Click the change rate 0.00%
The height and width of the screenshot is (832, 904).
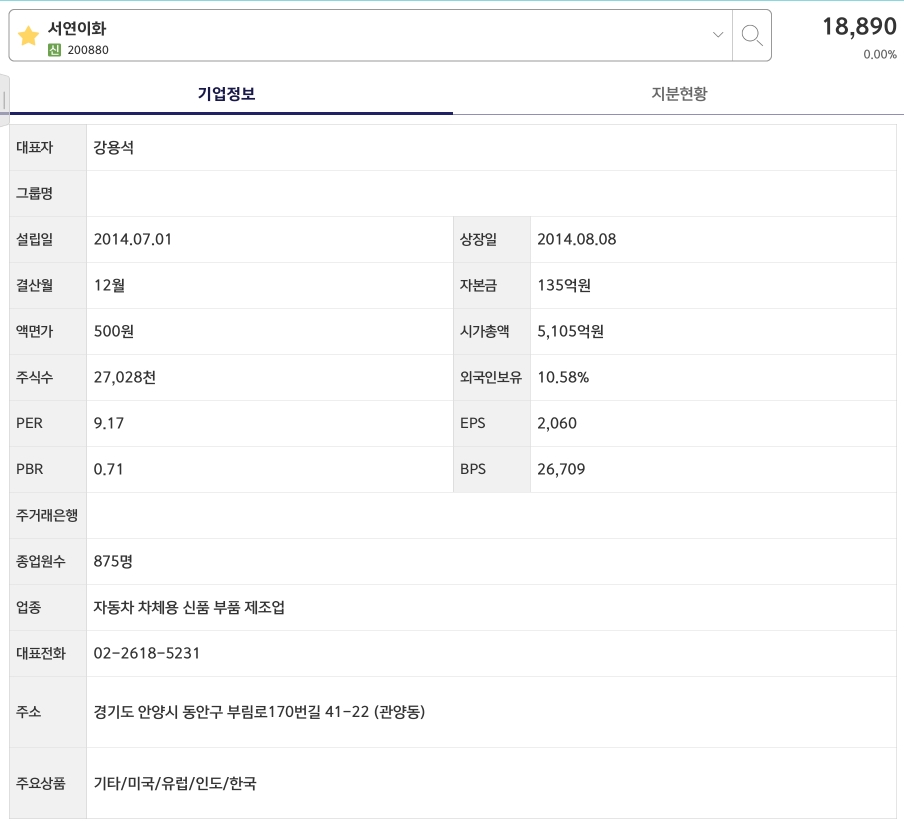point(880,54)
